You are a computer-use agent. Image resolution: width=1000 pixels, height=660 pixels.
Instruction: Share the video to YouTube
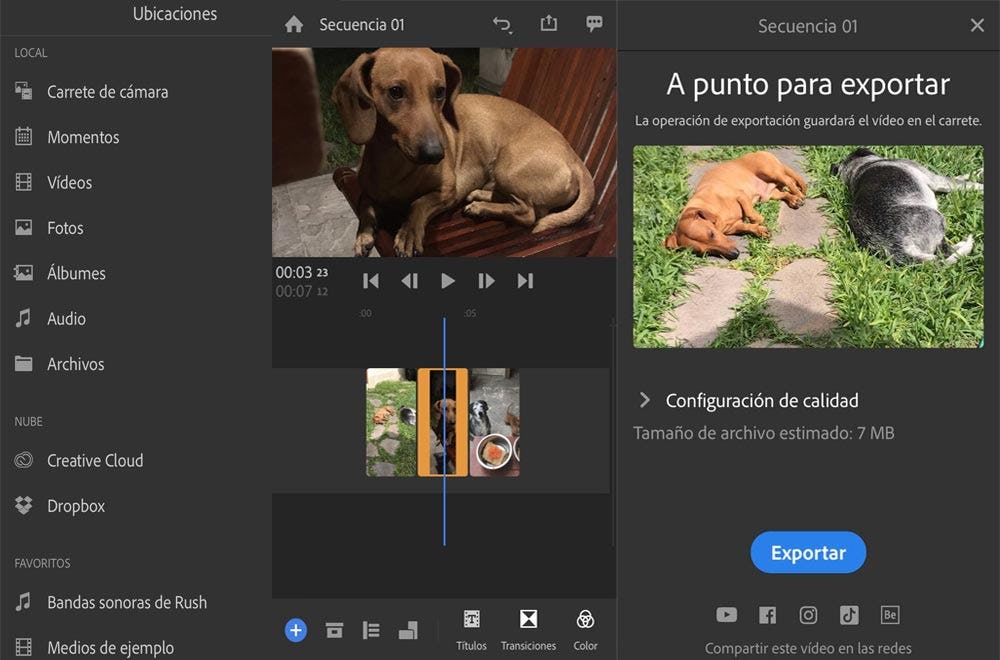726,615
